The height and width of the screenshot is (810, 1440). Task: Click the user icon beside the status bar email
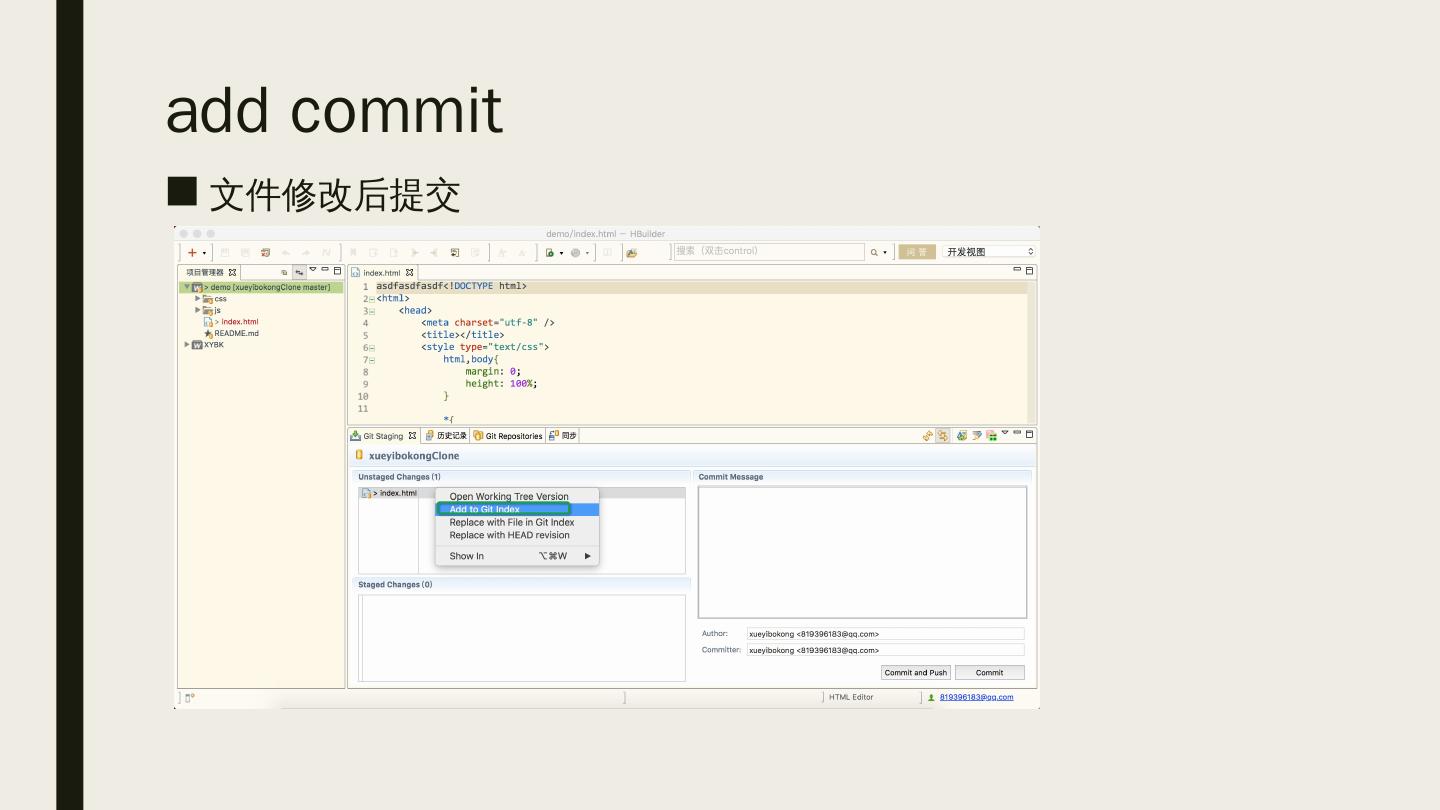point(931,698)
